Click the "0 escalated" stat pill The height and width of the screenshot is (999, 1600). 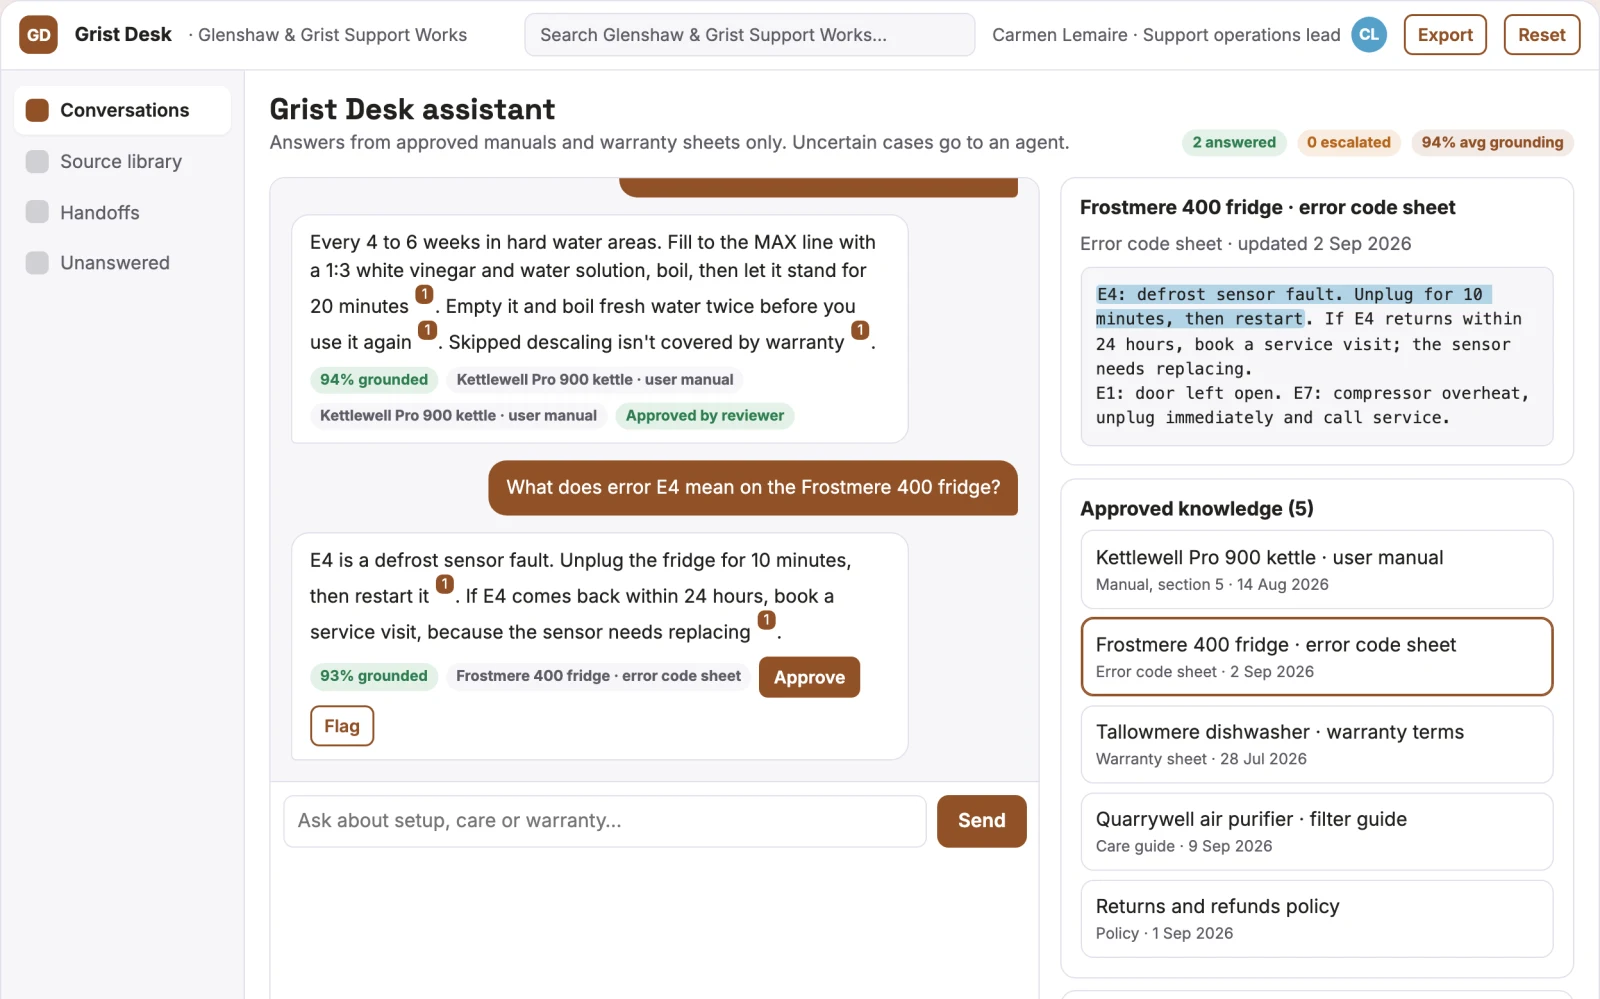coord(1349,143)
